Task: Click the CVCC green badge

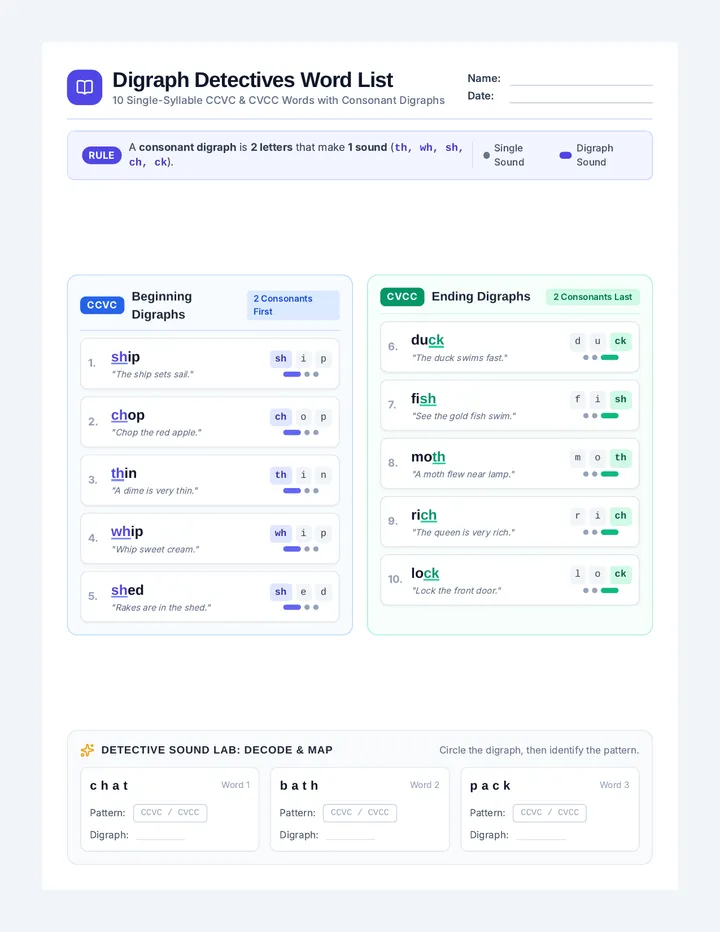Action: click(402, 297)
